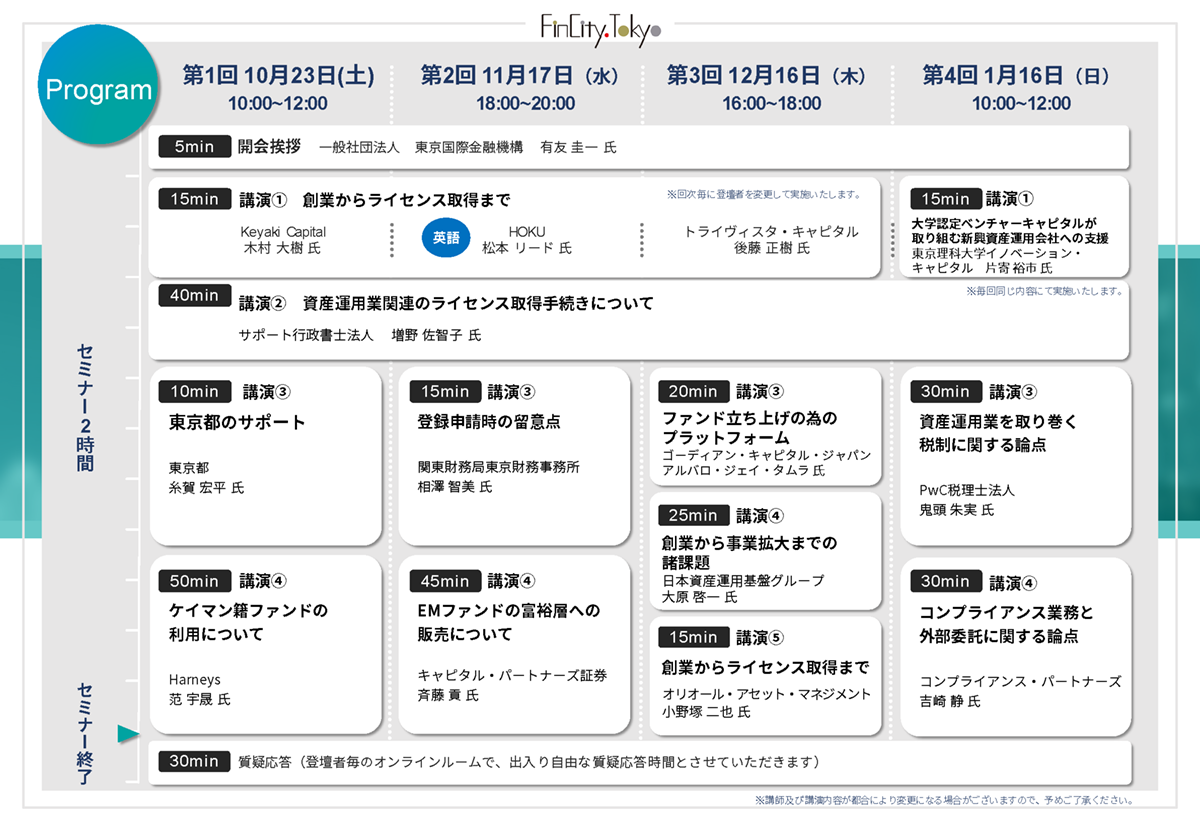The width and height of the screenshot is (1200, 831).
Task: Click the 25min badge for 講演④ 創業から事業拡大
Action: click(x=693, y=516)
